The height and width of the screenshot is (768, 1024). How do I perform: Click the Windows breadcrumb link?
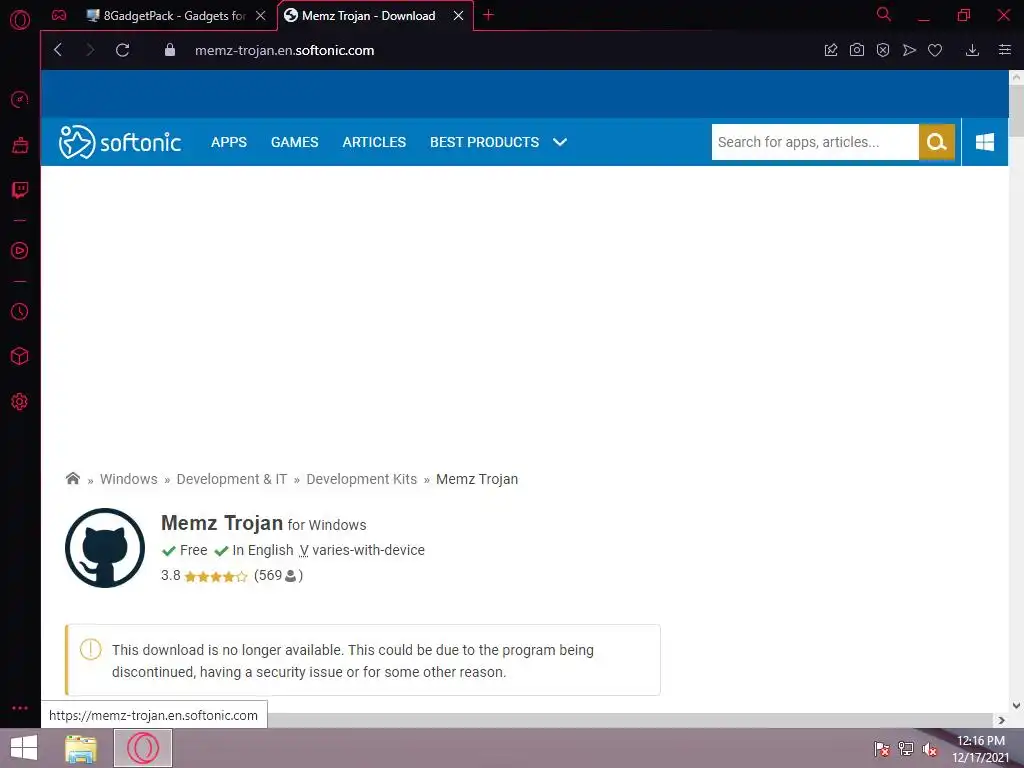tap(129, 479)
